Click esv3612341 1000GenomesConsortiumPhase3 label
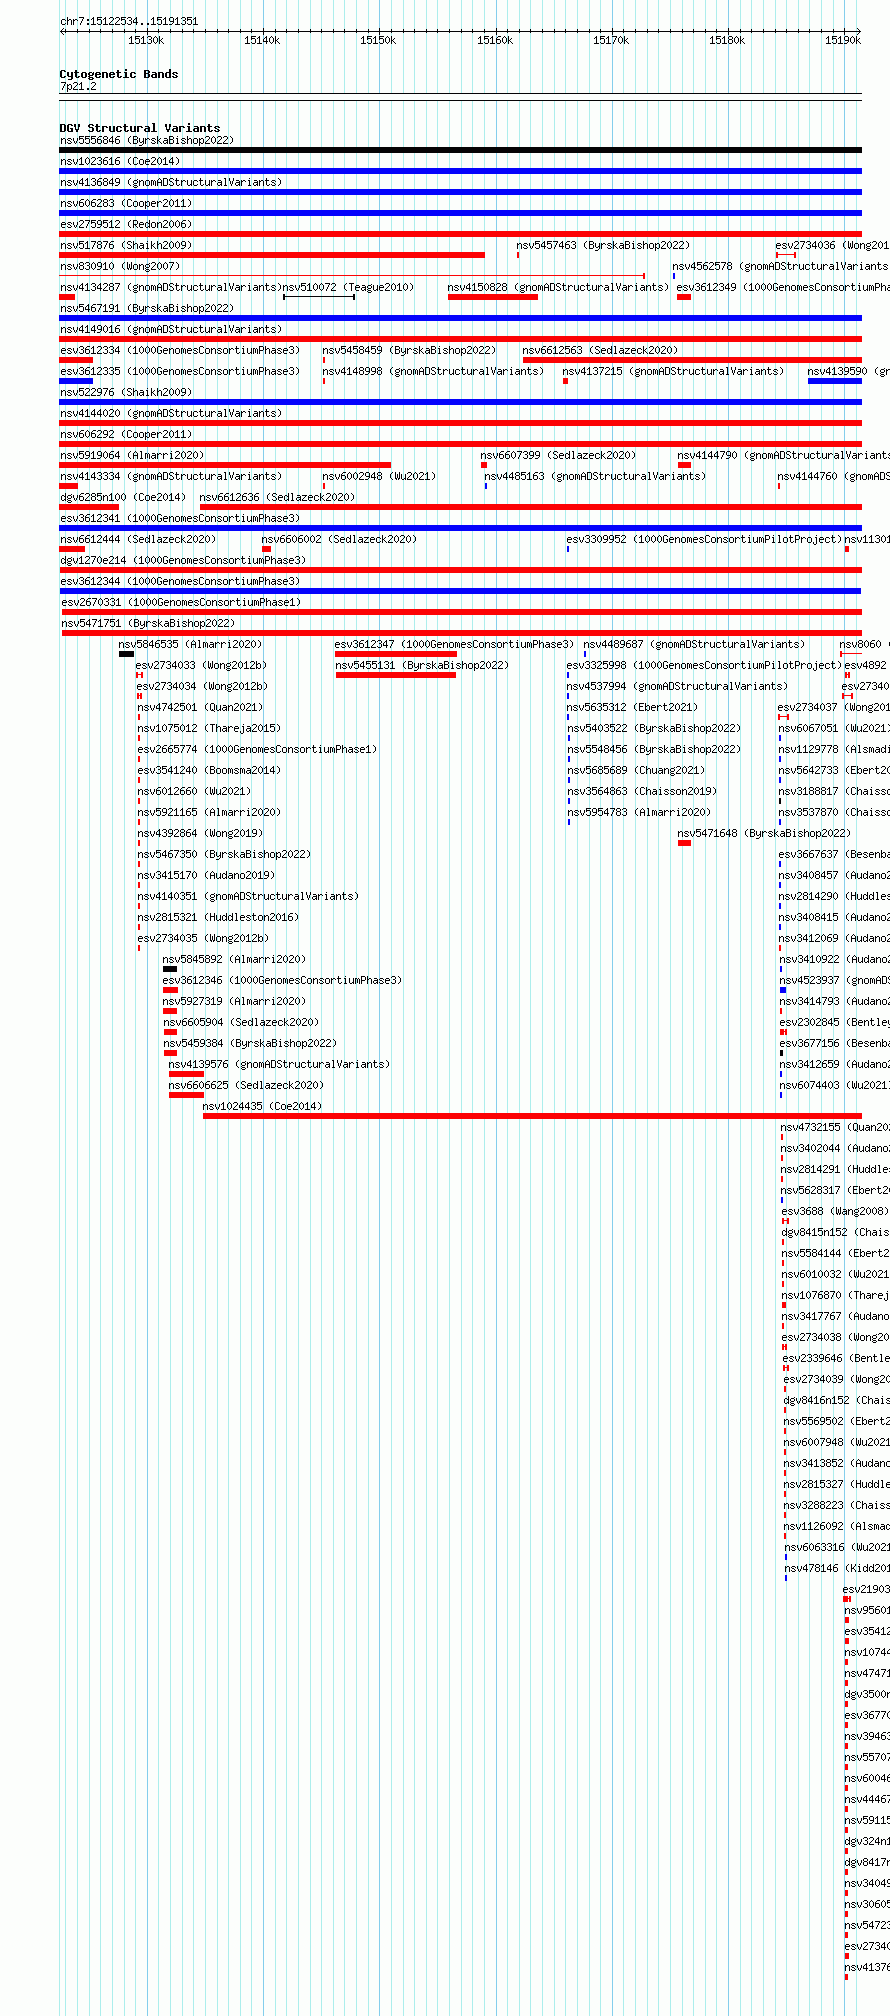Image resolution: width=890 pixels, height=2016 pixels. point(180,518)
